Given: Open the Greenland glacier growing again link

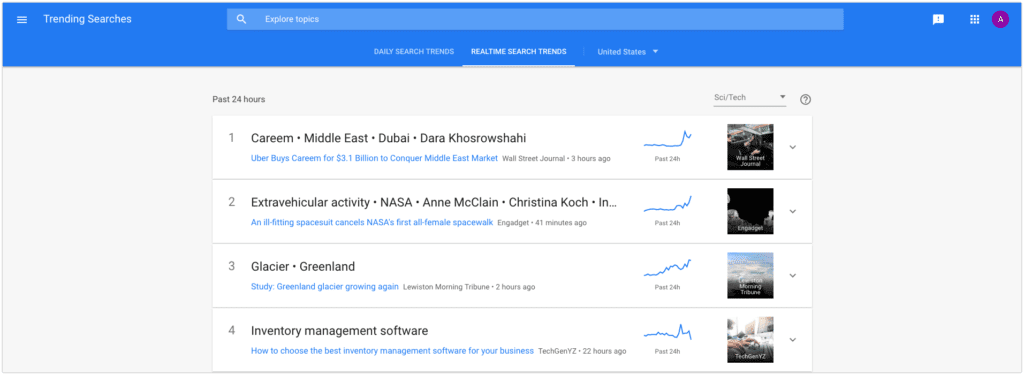Looking at the screenshot, I should pos(325,287).
